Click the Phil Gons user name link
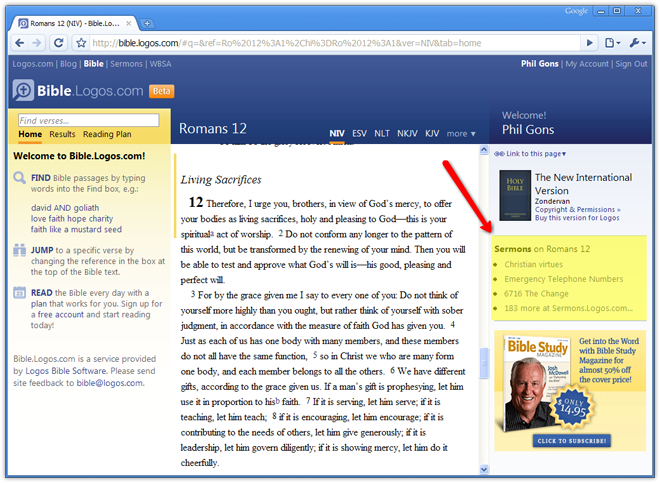660x483 pixels. (540, 64)
